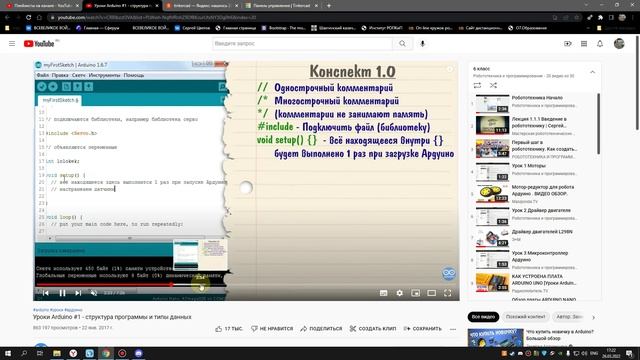Open the Create video camera icon
This screenshot has height=360, width=640.
click(568, 44)
